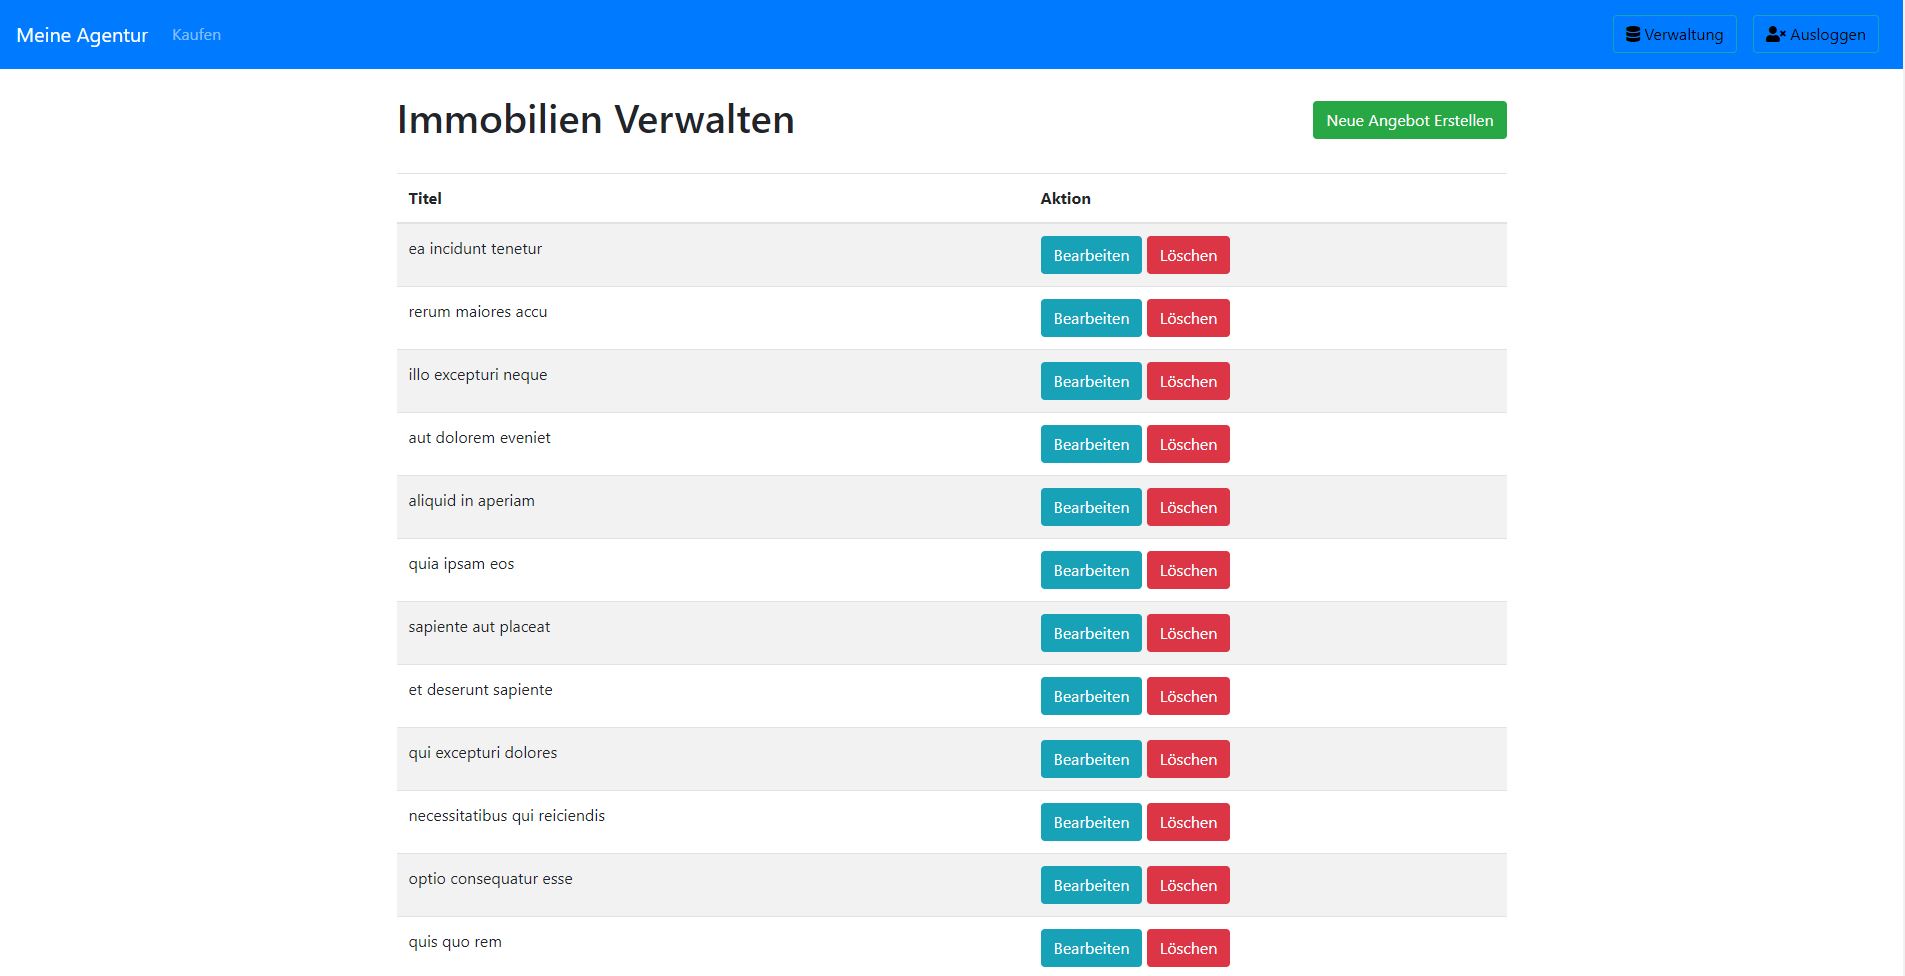Select the title text 'quis quo rem'
Viewport: 1905px width, 976px height.
(455, 941)
